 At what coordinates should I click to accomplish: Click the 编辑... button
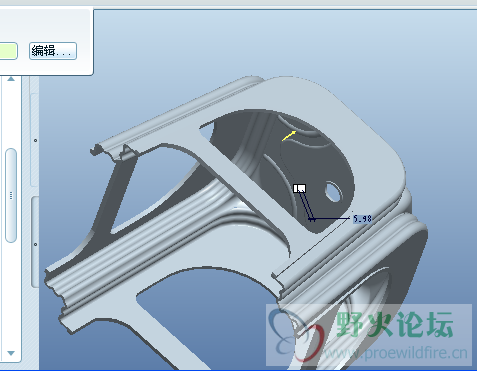53,51
